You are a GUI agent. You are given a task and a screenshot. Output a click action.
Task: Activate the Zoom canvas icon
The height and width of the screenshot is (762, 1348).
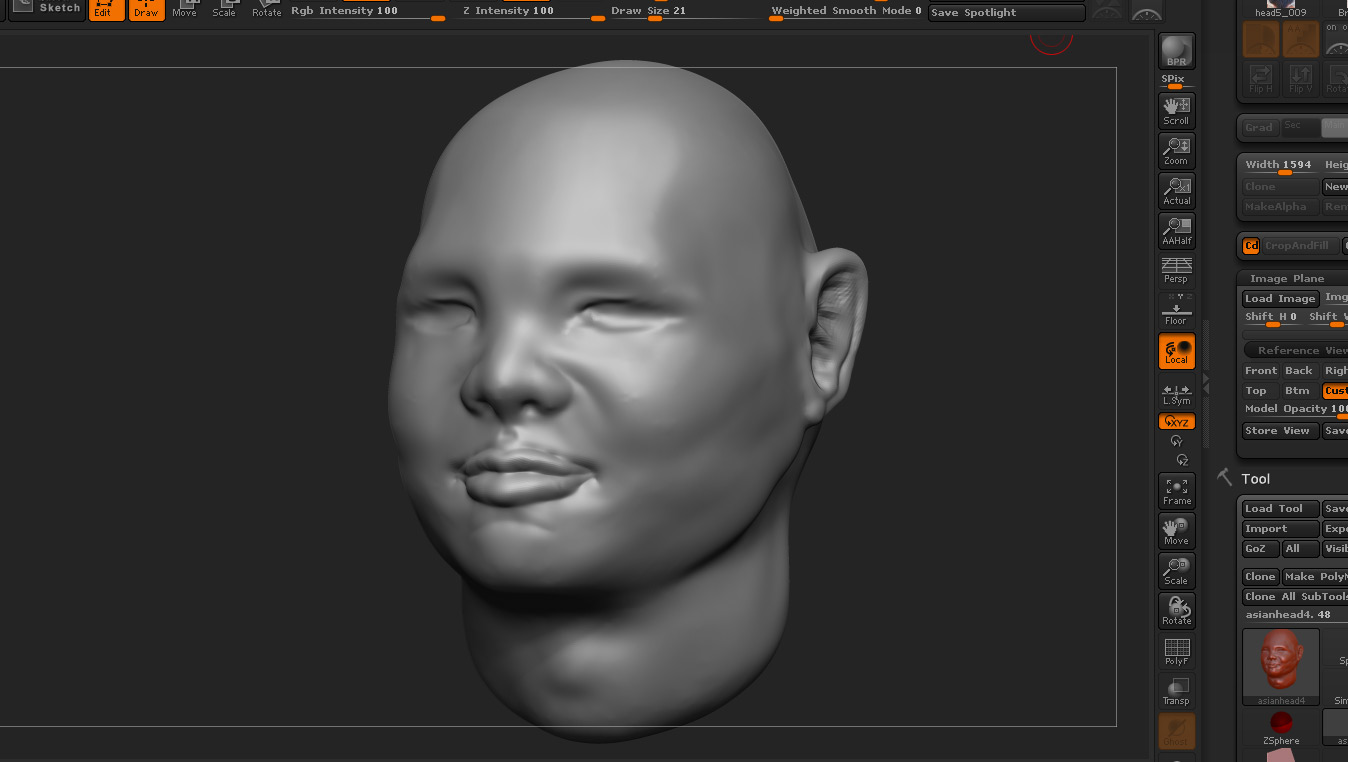point(1176,151)
